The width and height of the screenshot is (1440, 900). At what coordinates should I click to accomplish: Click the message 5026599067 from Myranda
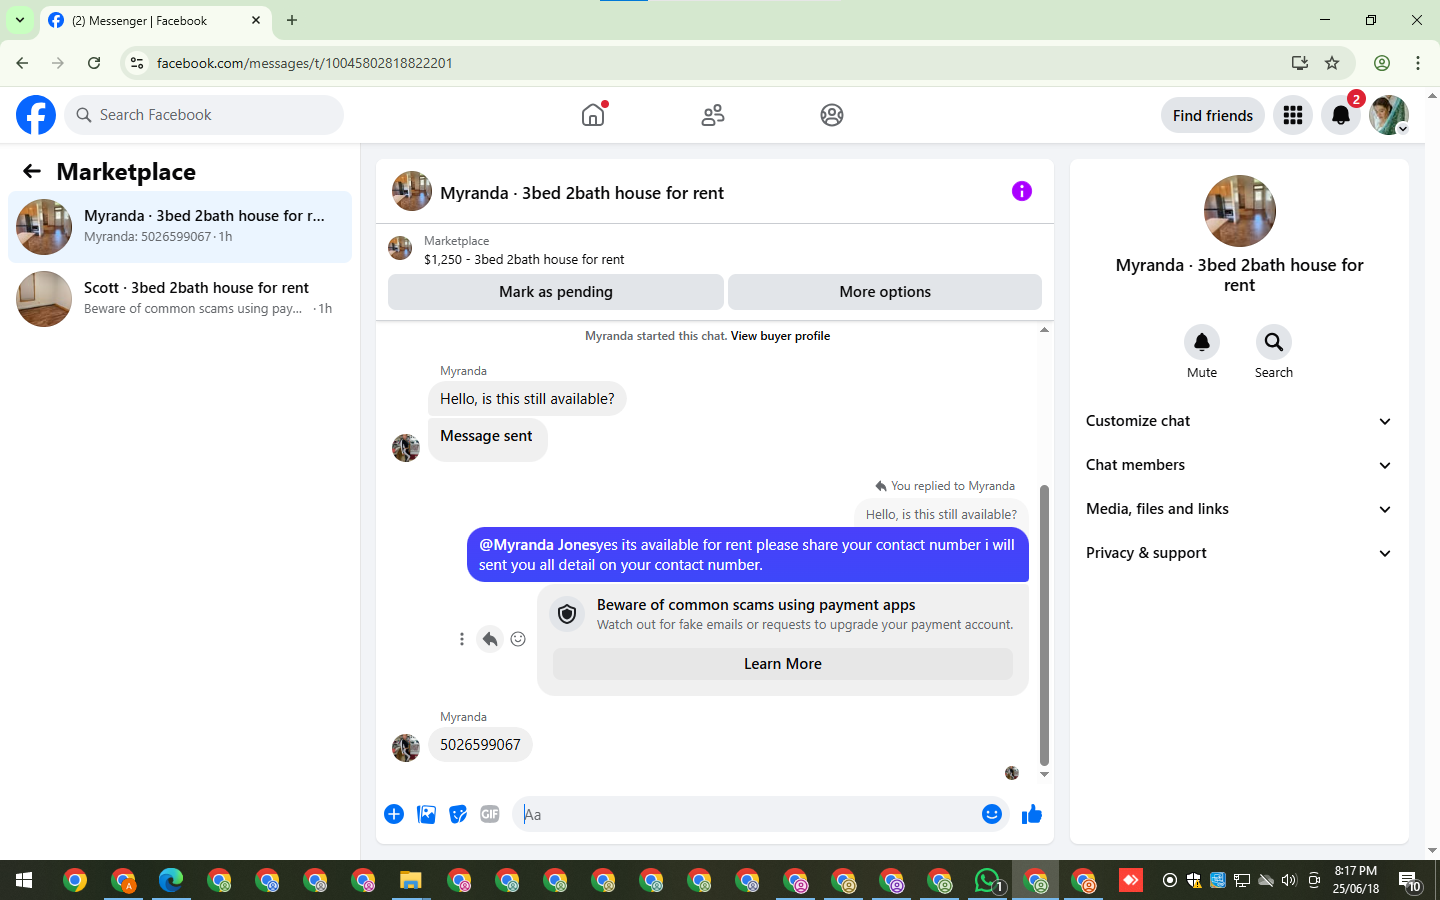[x=480, y=745]
